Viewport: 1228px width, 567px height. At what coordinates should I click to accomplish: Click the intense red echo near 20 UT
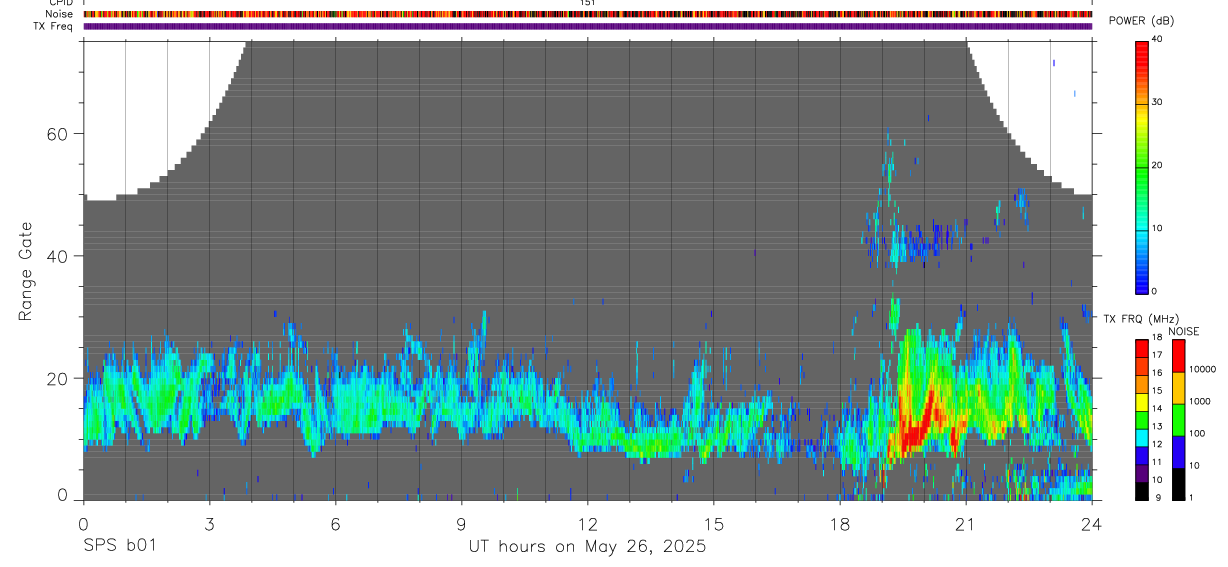(918, 425)
